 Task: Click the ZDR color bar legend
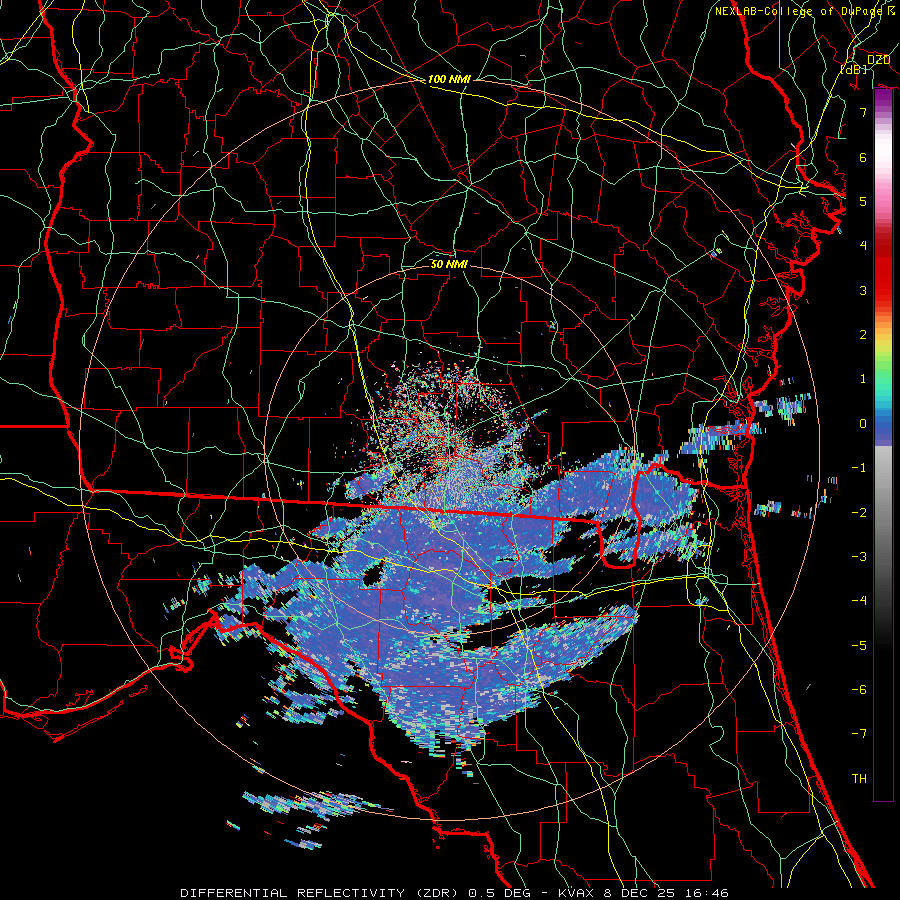pyautogui.click(x=883, y=445)
